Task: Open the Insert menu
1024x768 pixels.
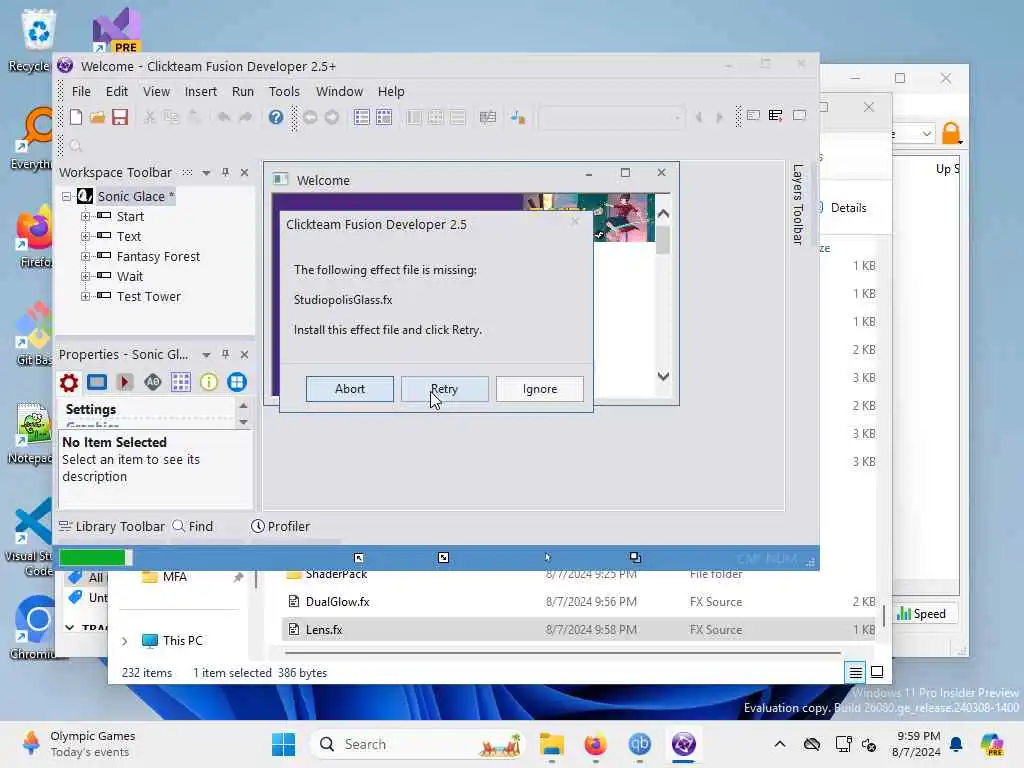Action: pos(200,91)
